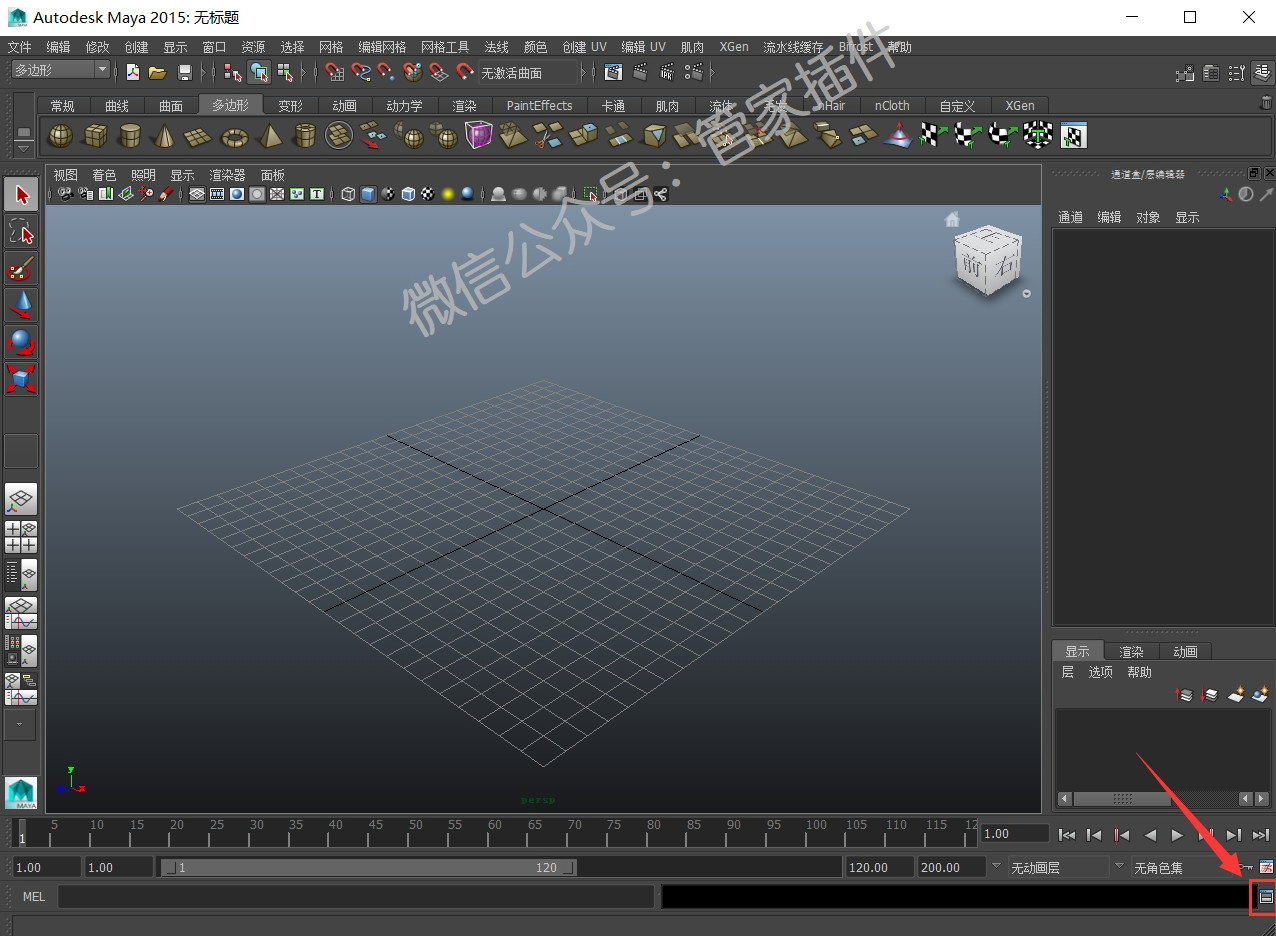The image size is (1276, 936).
Task: Activate the Lasso selection tool
Action: point(22,232)
